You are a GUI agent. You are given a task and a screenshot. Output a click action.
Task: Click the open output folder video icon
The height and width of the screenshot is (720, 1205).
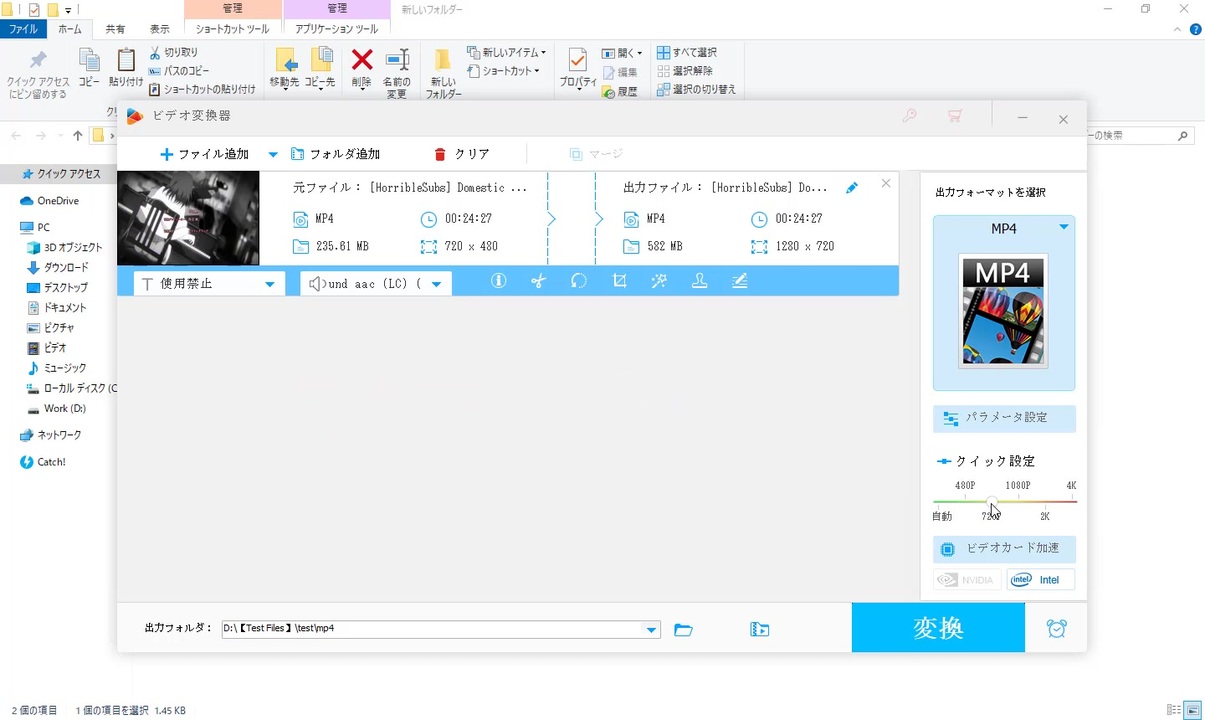[760, 629]
